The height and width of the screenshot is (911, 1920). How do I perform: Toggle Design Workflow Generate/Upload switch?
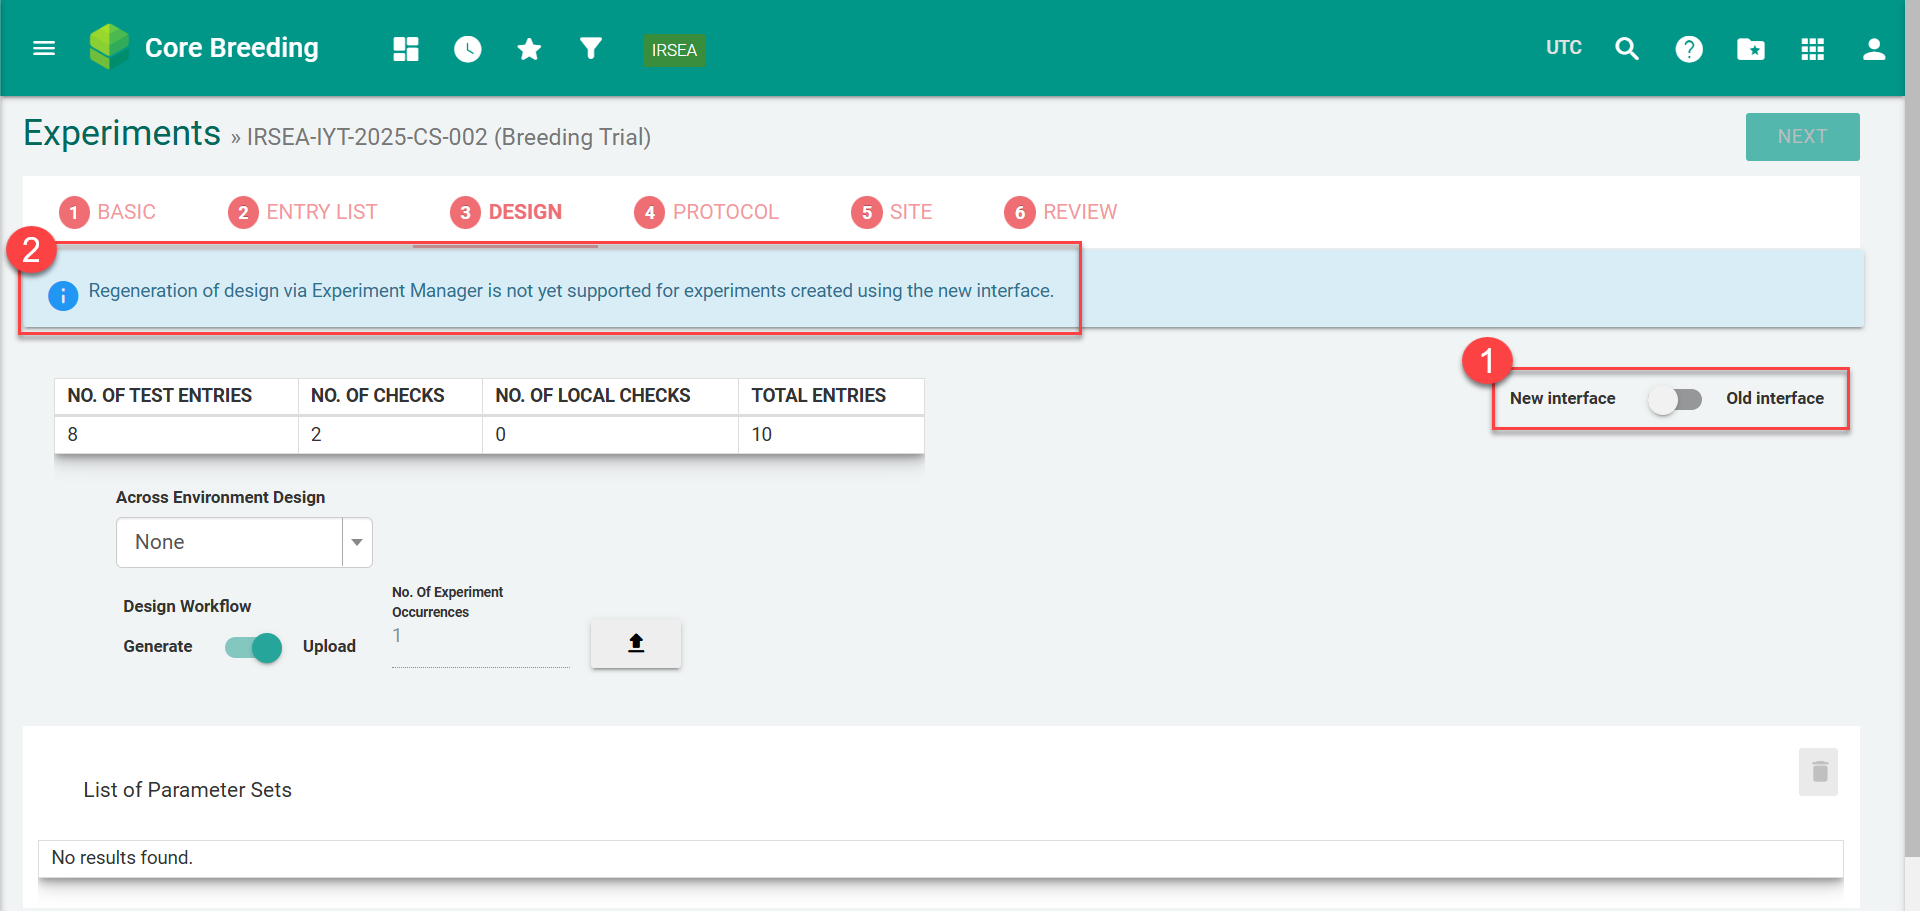pos(254,647)
